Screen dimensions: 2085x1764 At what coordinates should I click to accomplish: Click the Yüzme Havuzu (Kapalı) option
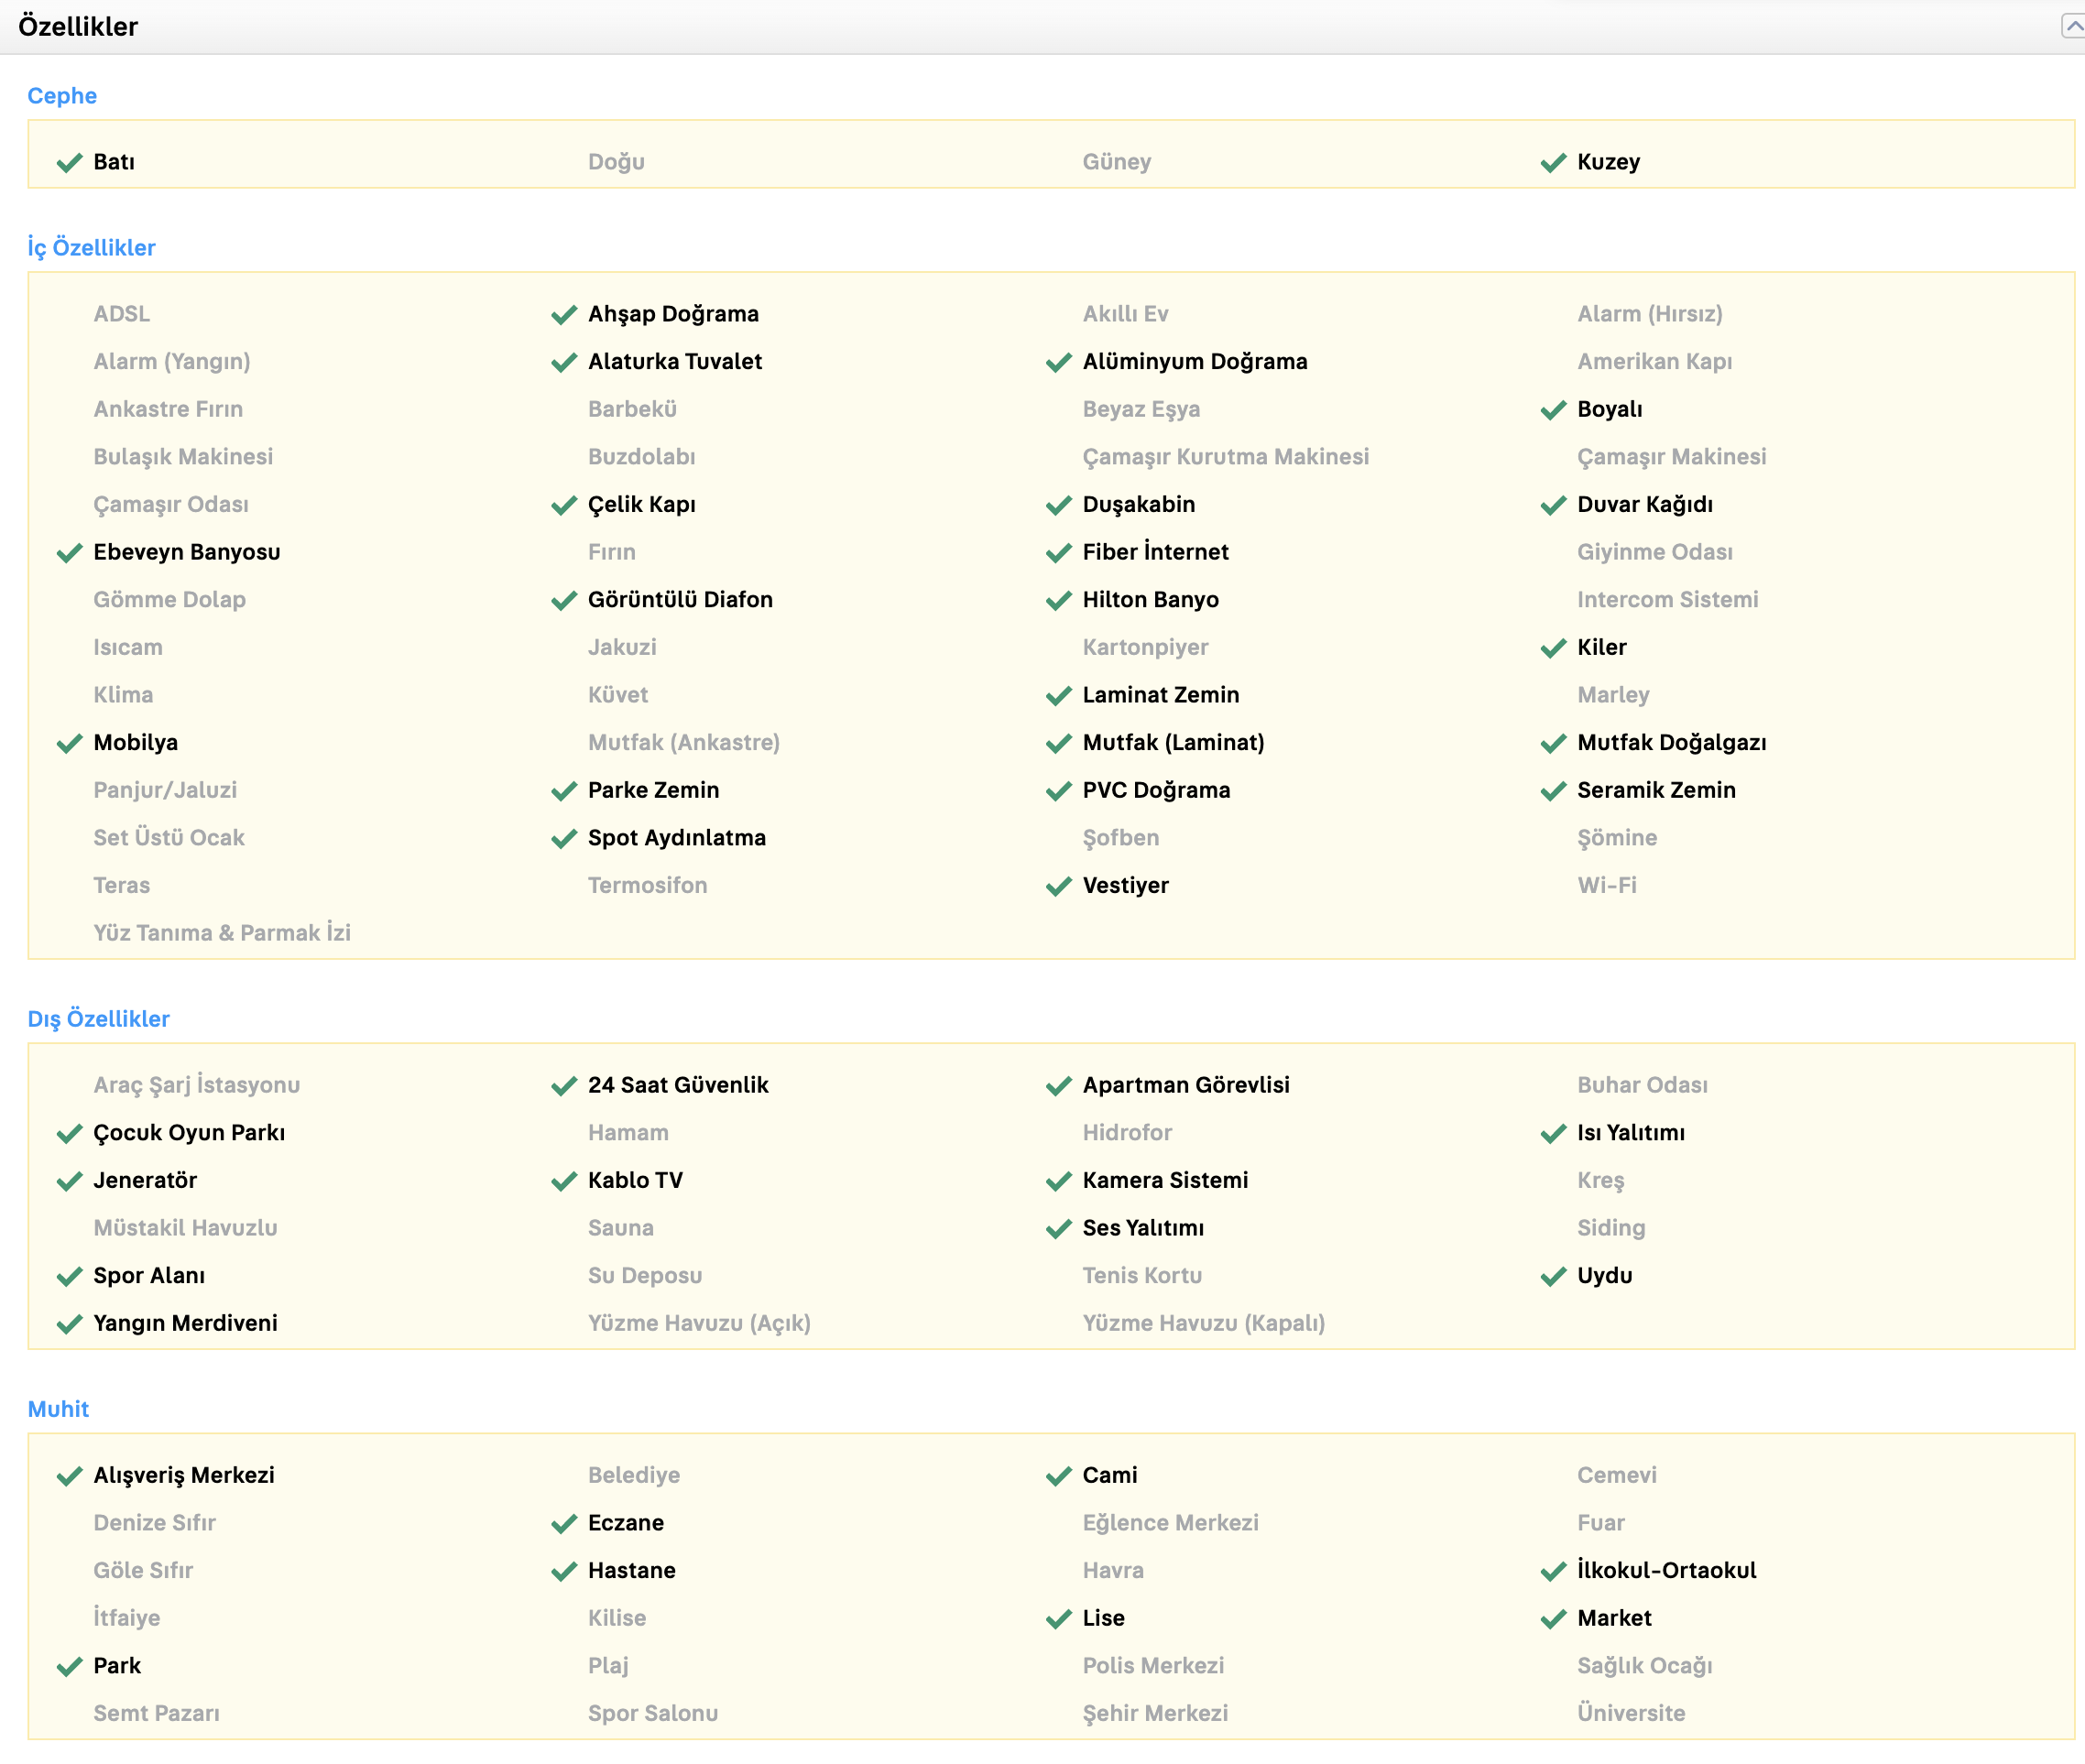[x=1203, y=1323]
